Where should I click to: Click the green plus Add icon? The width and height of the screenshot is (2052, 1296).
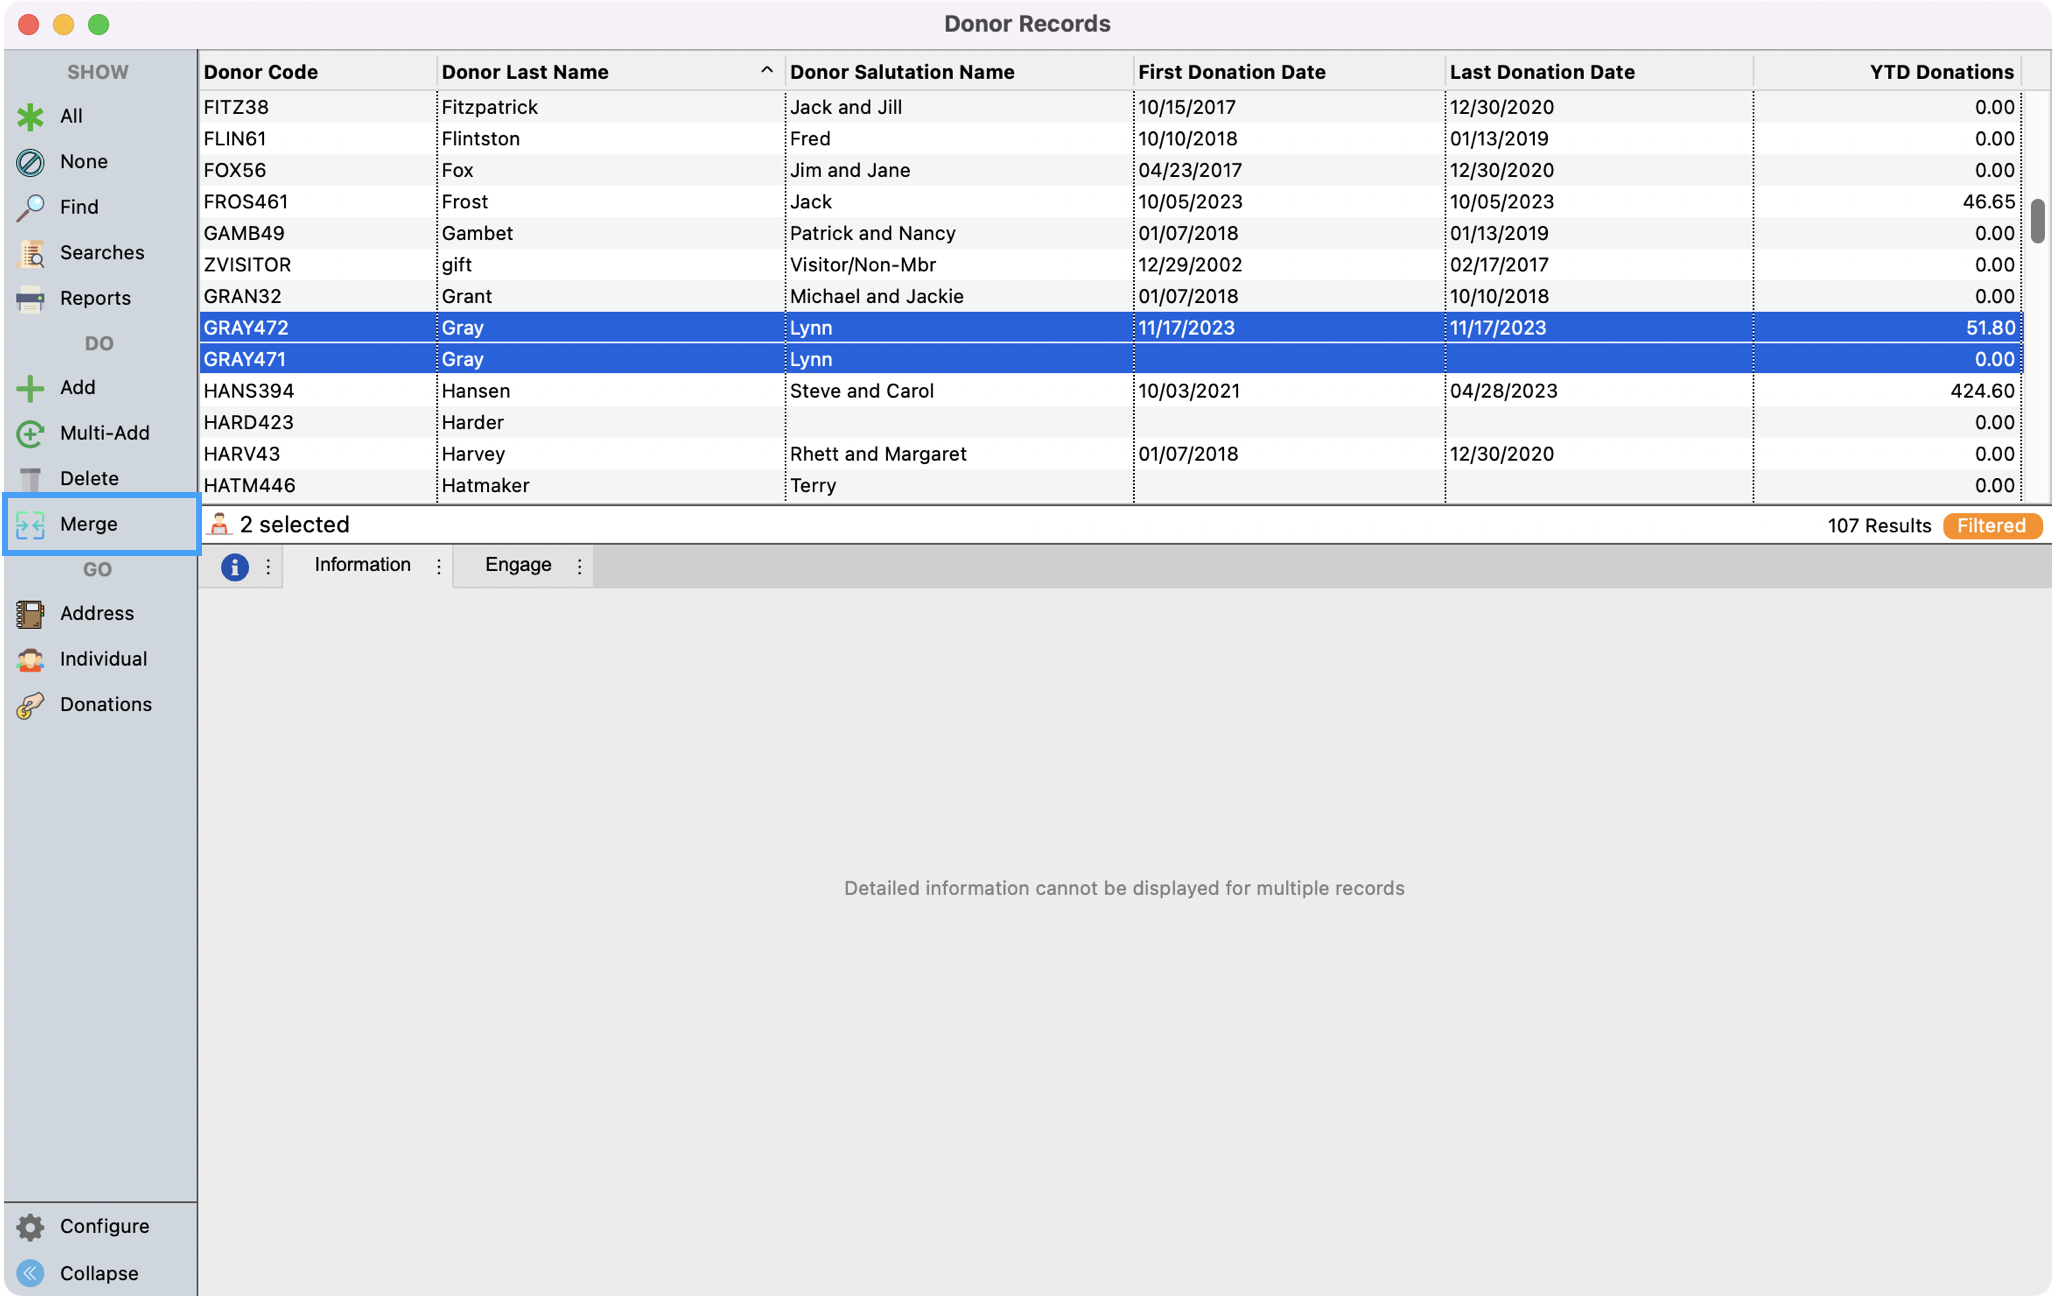[x=30, y=388]
